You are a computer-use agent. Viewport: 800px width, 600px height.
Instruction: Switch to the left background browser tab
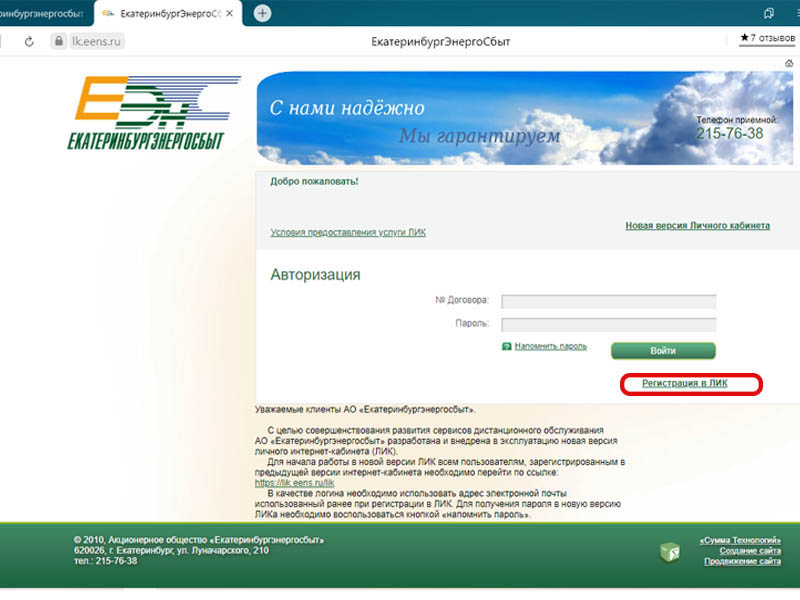[43, 14]
